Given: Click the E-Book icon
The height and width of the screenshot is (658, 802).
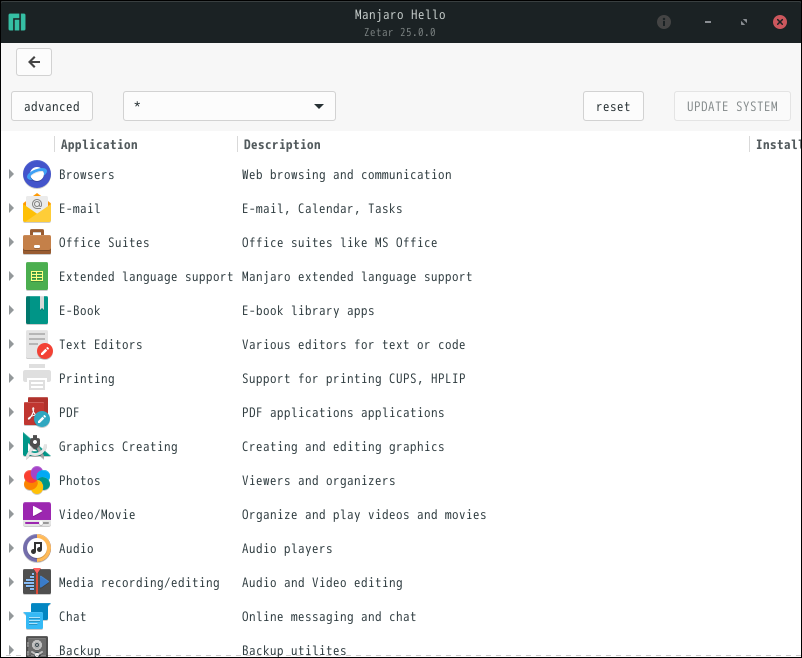Looking at the screenshot, I should click(x=37, y=311).
